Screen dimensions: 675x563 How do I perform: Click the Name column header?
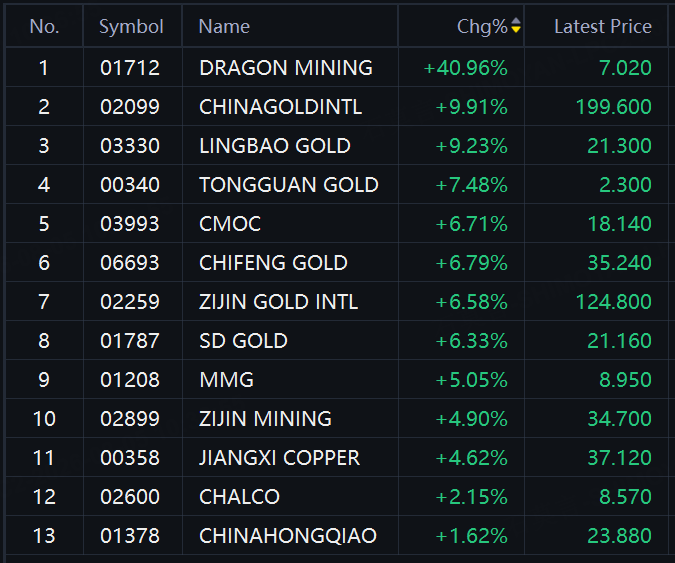[224, 27]
